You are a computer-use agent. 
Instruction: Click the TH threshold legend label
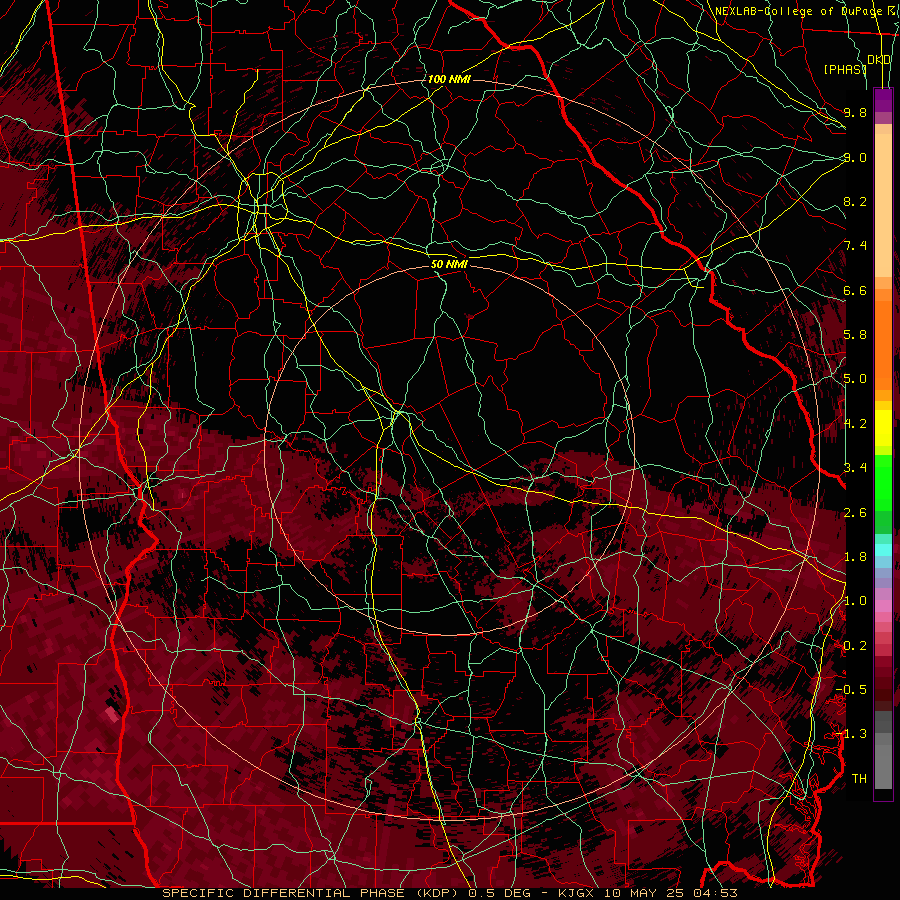tap(859, 779)
